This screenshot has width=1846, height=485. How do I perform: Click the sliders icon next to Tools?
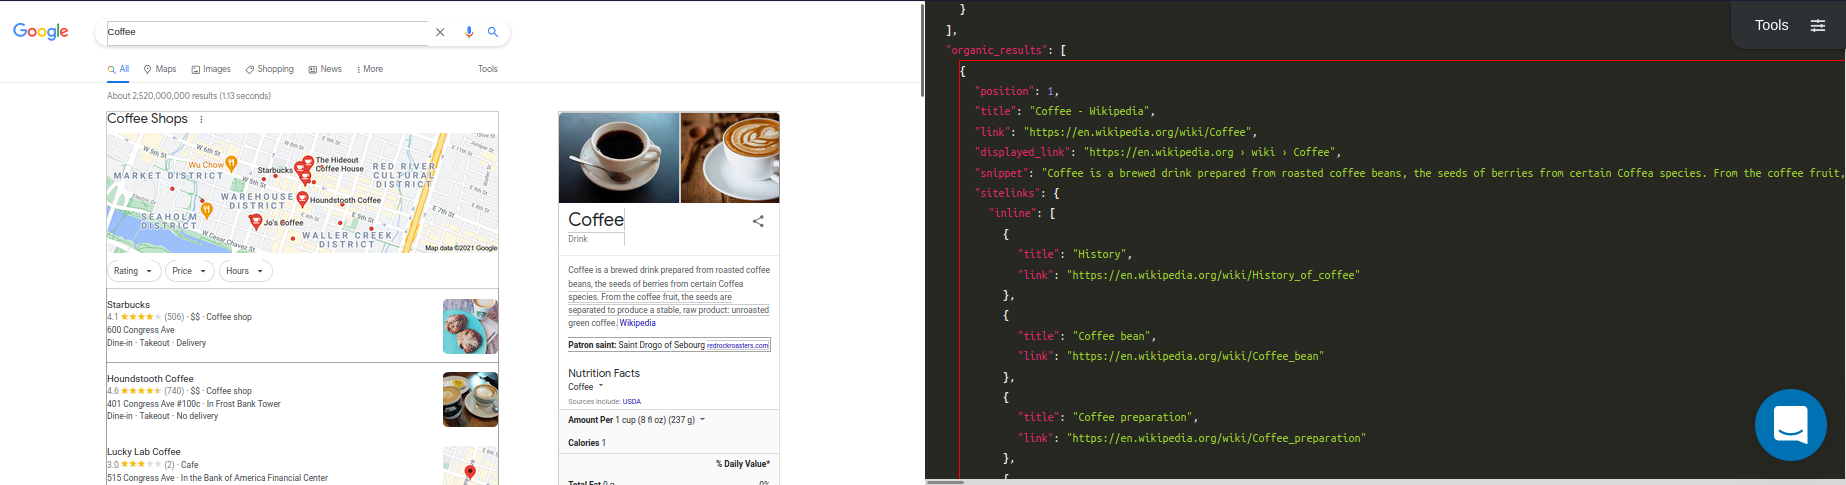1818,25
